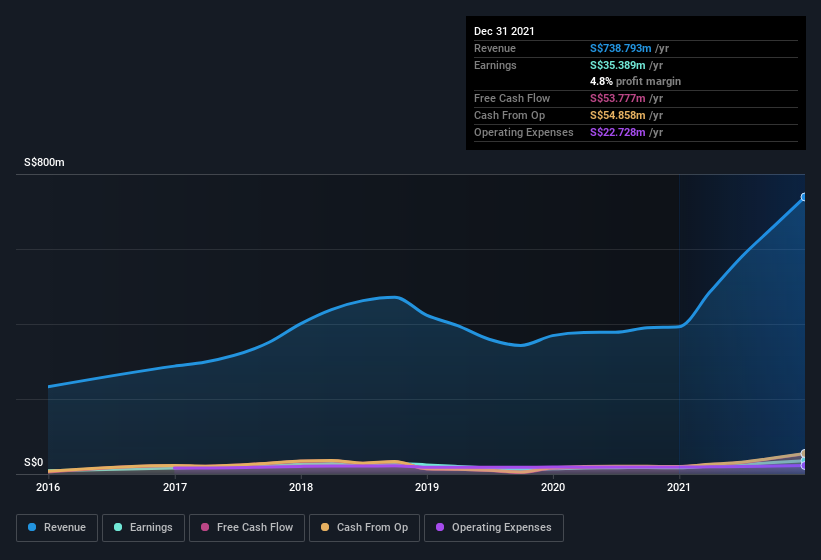
Task: Click the Revenue end data point marker
Action: coord(804,197)
